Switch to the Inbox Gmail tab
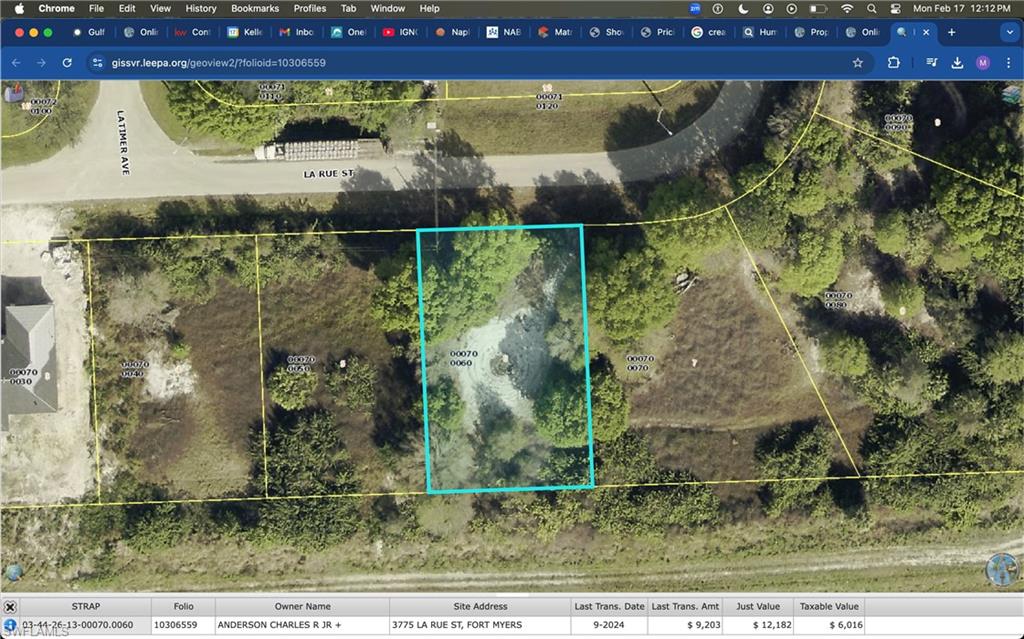The height and width of the screenshot is (639, 1024). tap(298, 32)
